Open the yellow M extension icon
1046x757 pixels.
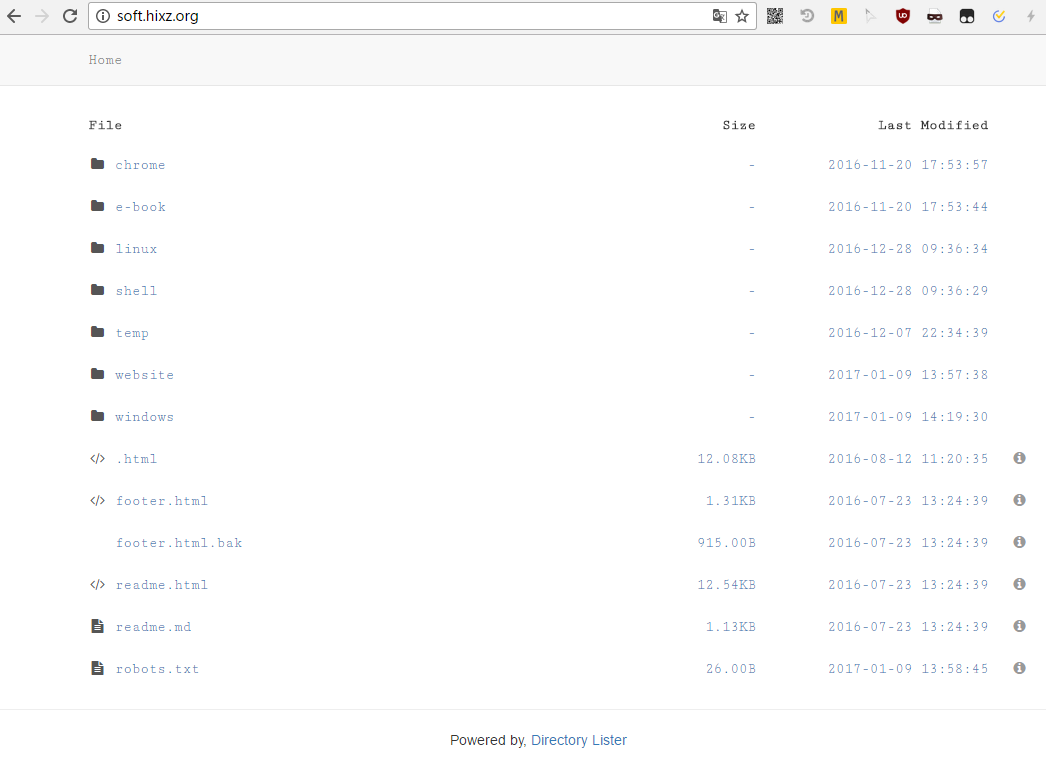click(838, 16)
